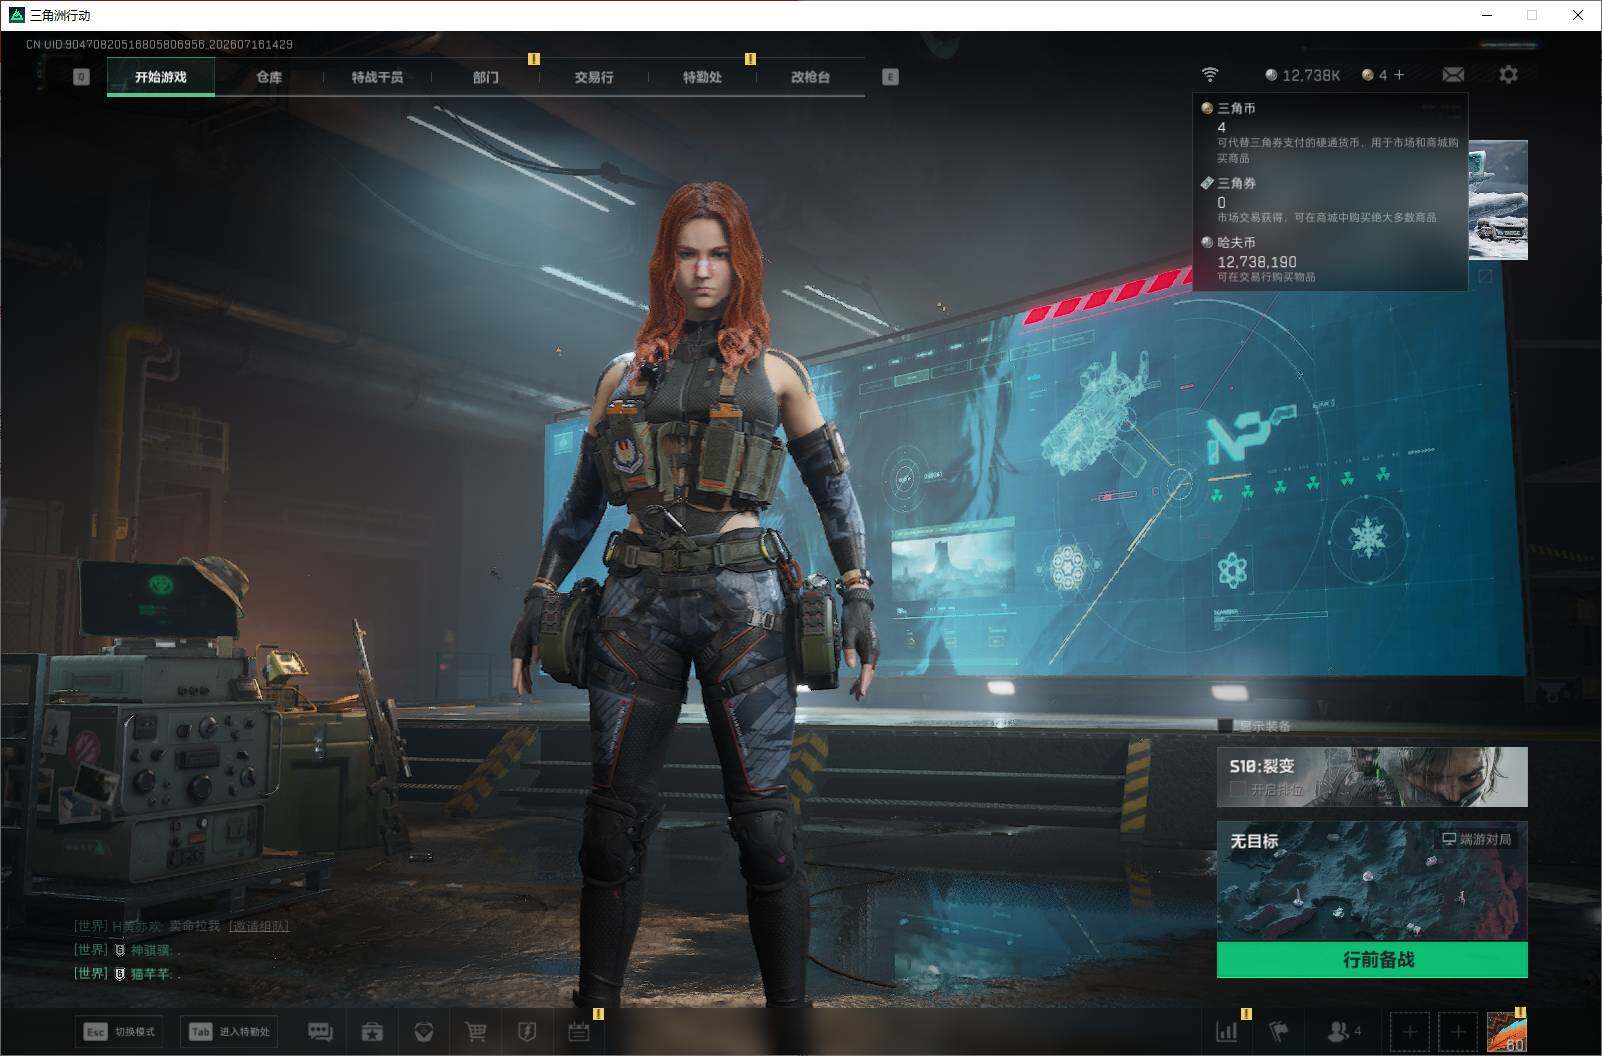Open the statistics bar chart icon
Image resolution: width=1602 pixels, height=1056 pixels.
pyautogui.click(x=1226, y=1031)
